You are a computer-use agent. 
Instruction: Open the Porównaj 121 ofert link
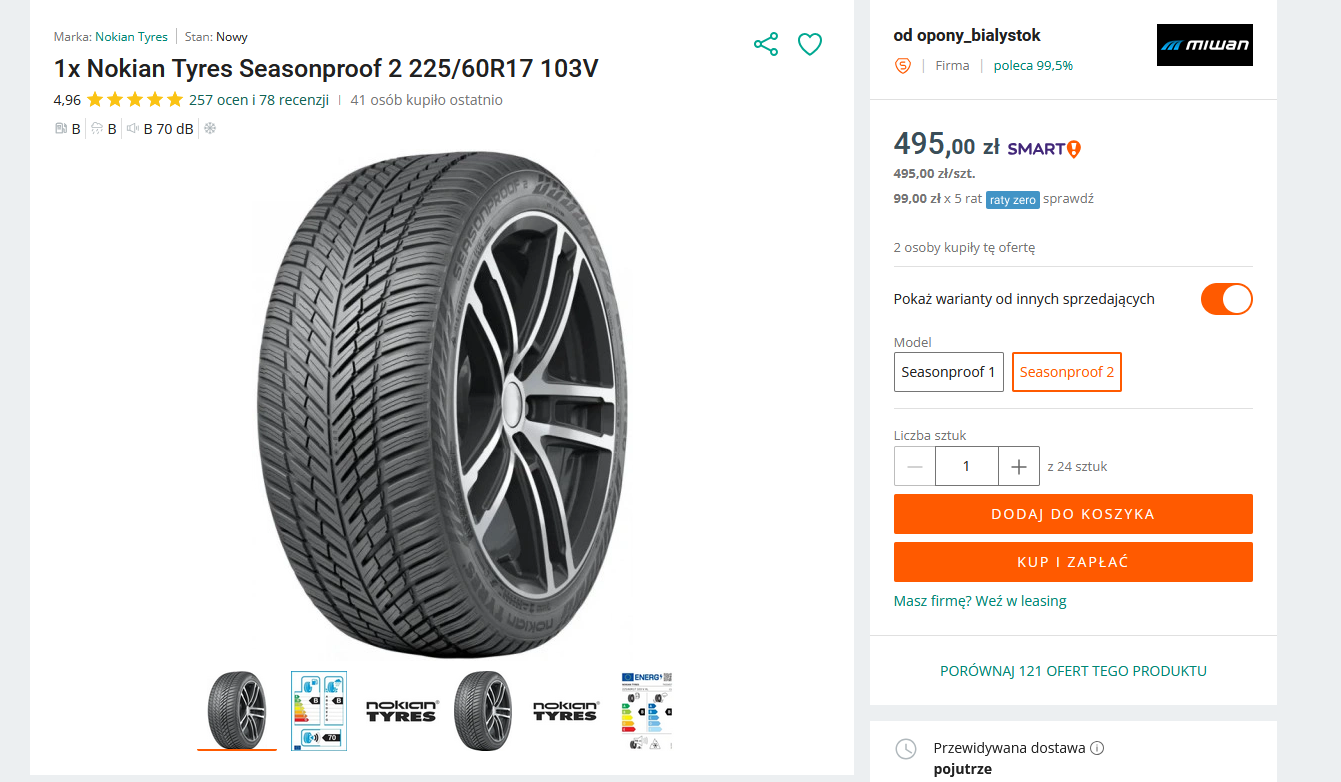(x=1073, y=671)
